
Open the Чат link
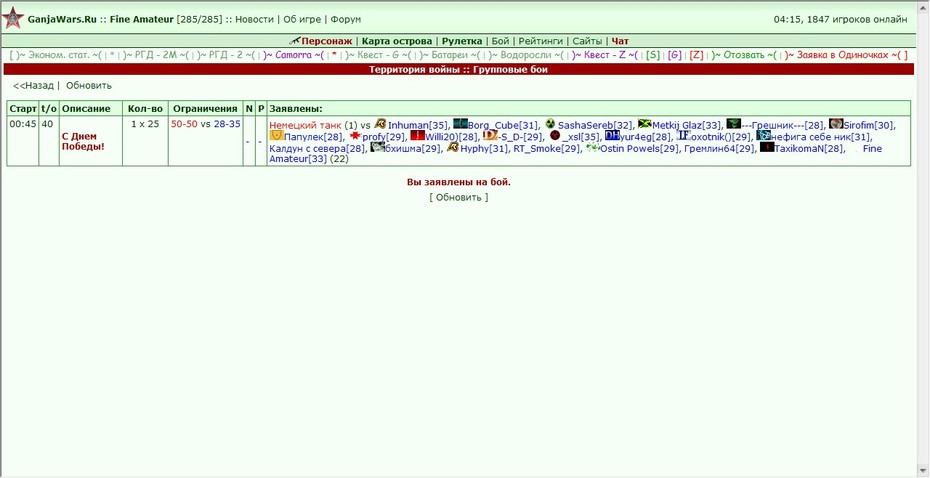(620, 42)
